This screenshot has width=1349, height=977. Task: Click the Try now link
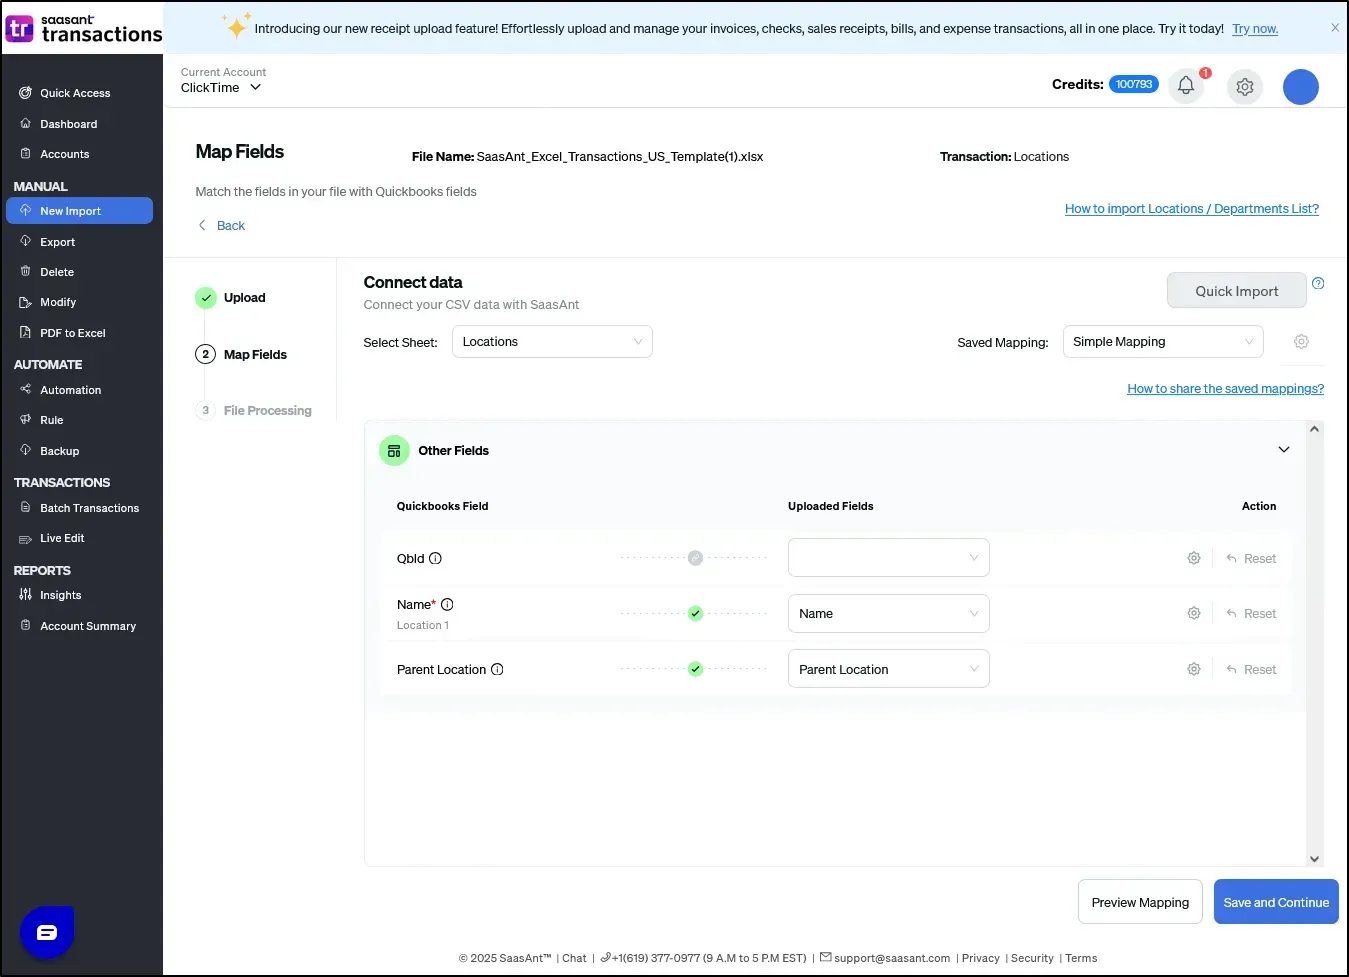(x=1255, y=29)
